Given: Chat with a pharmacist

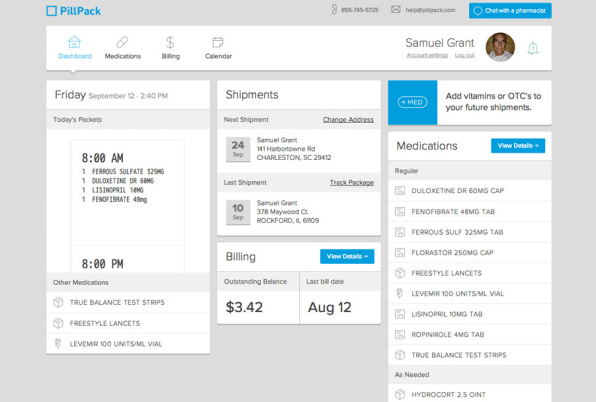Looking at the screenshot, I should 510,11.
